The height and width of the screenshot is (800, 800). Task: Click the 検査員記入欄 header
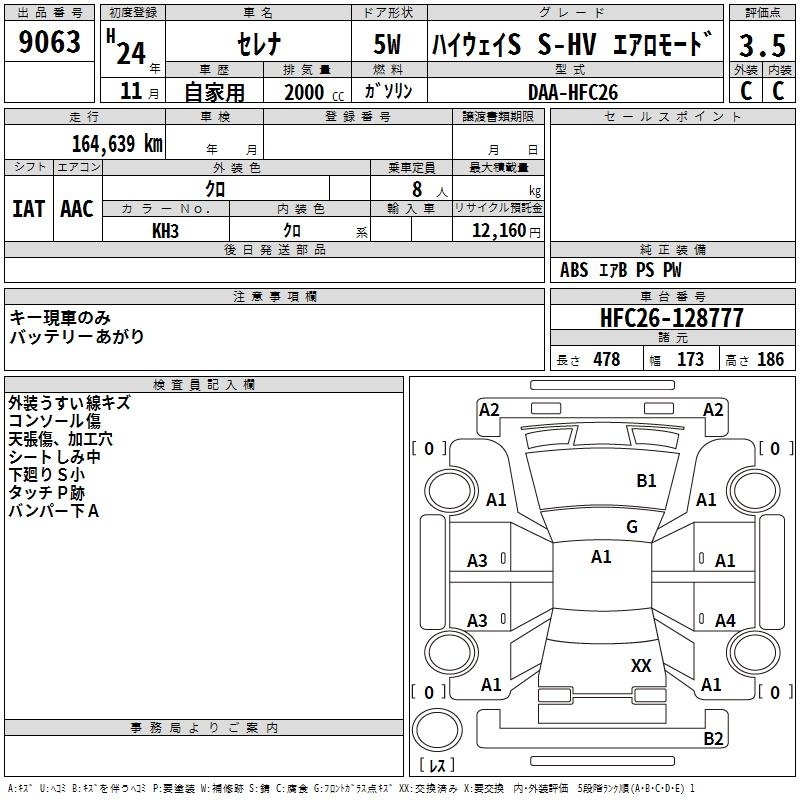point(204,385)
